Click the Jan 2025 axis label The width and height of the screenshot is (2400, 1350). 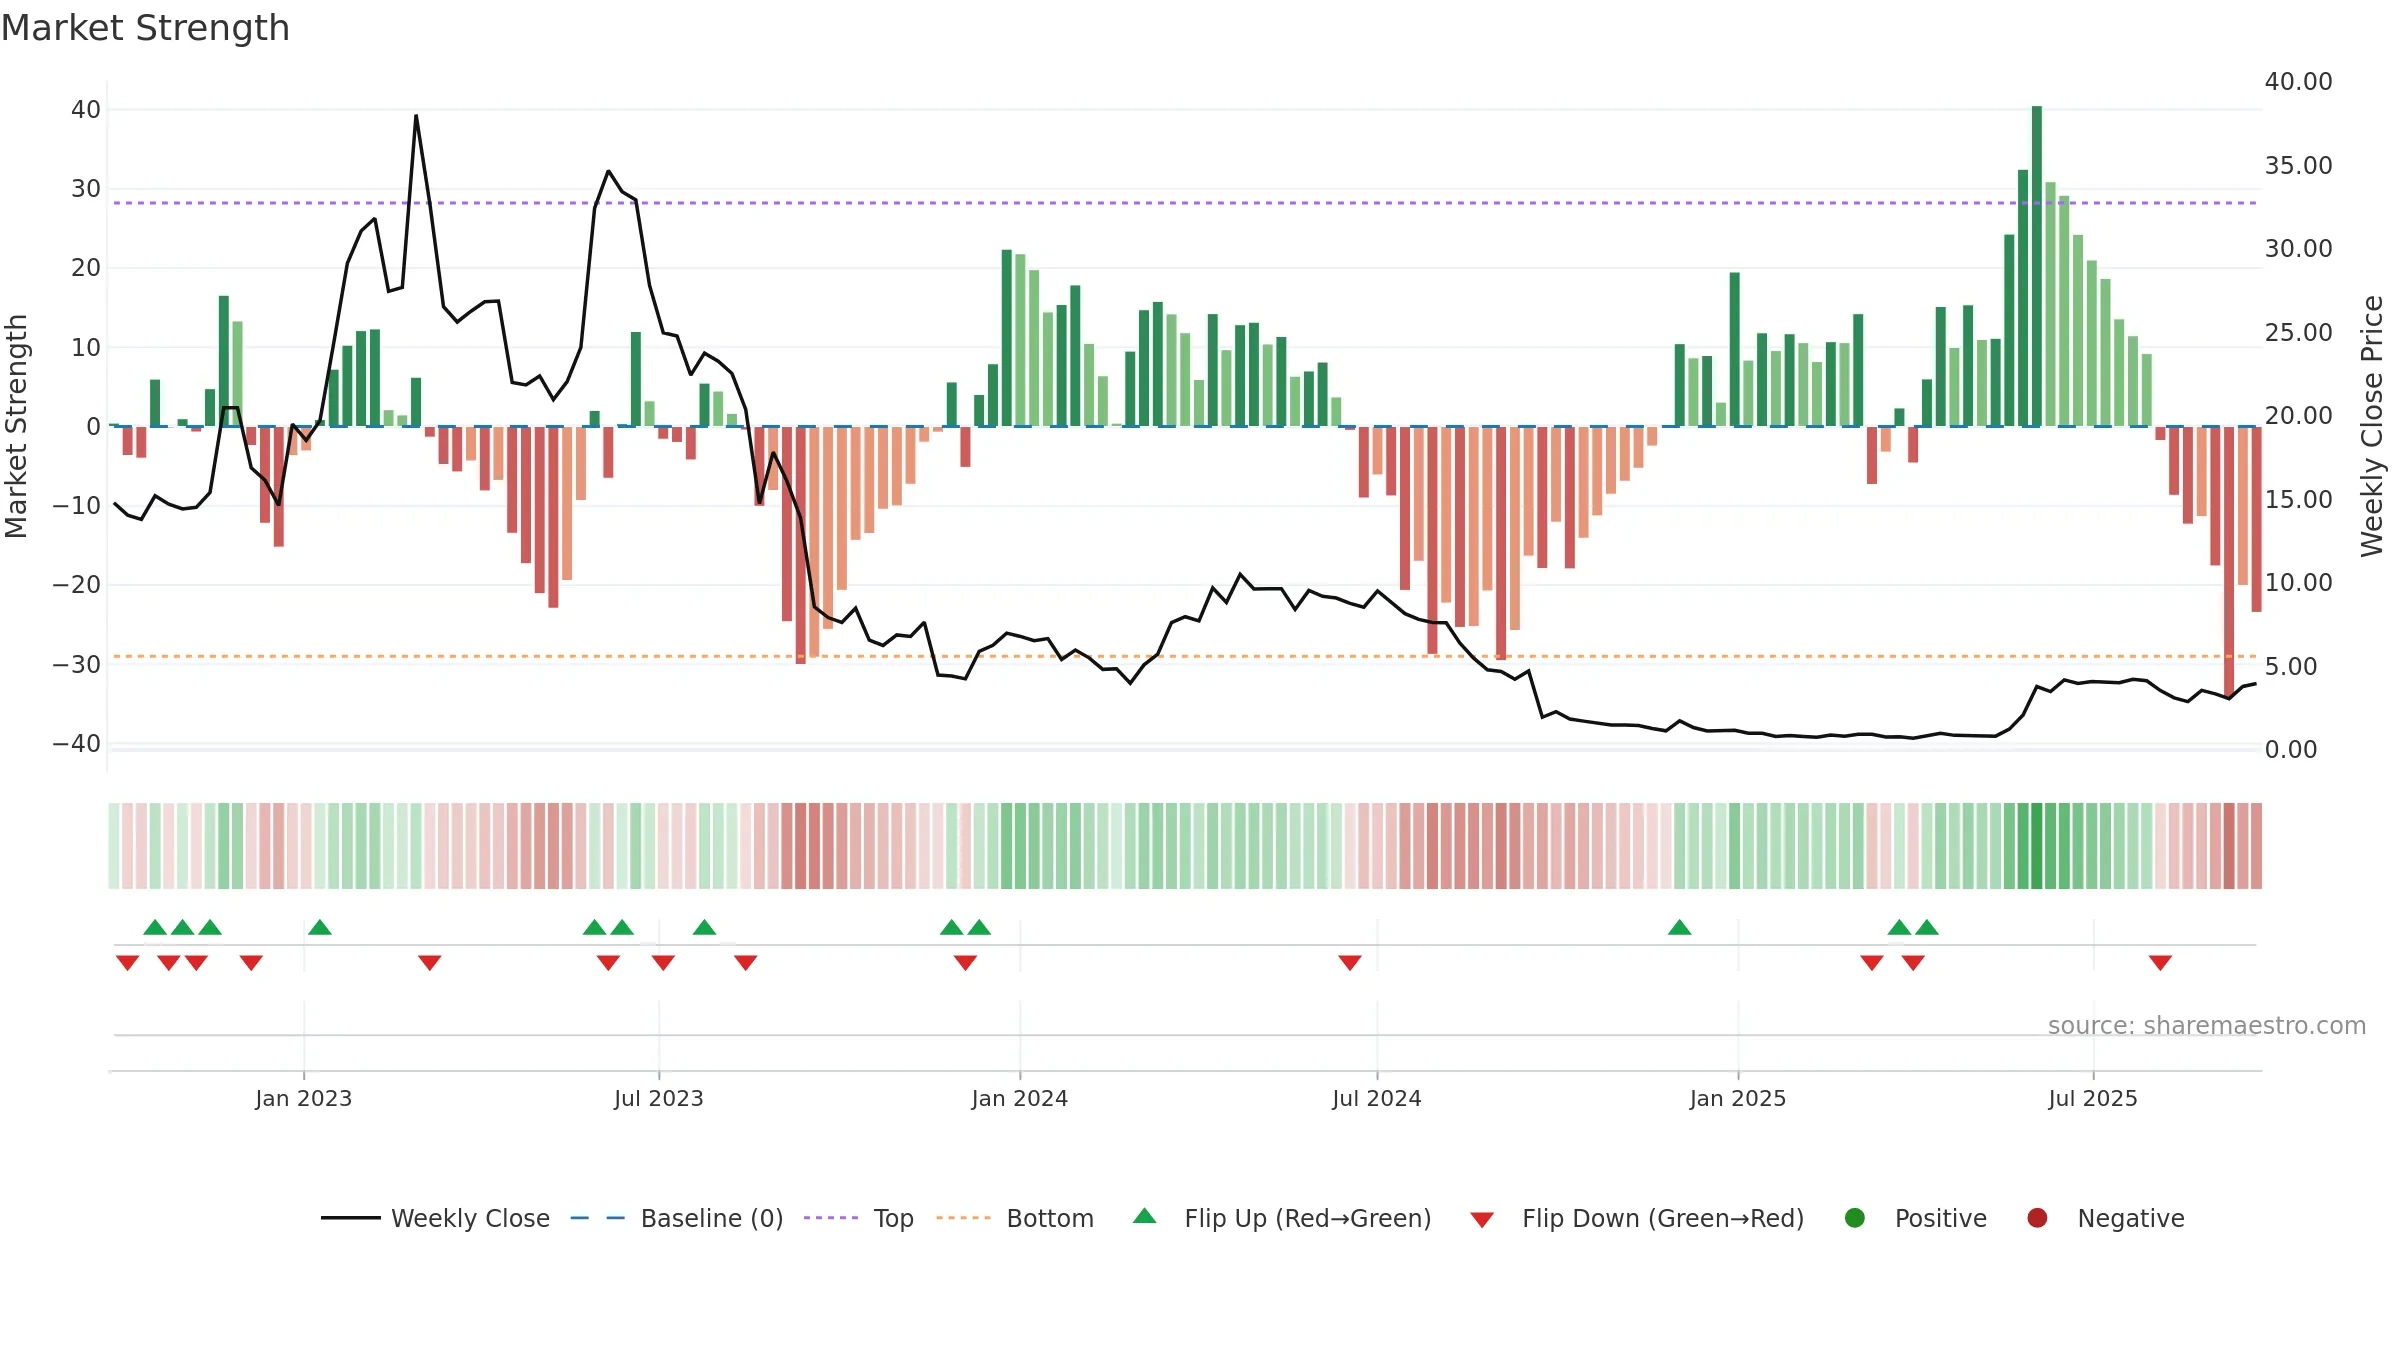click(1738, 1098)
